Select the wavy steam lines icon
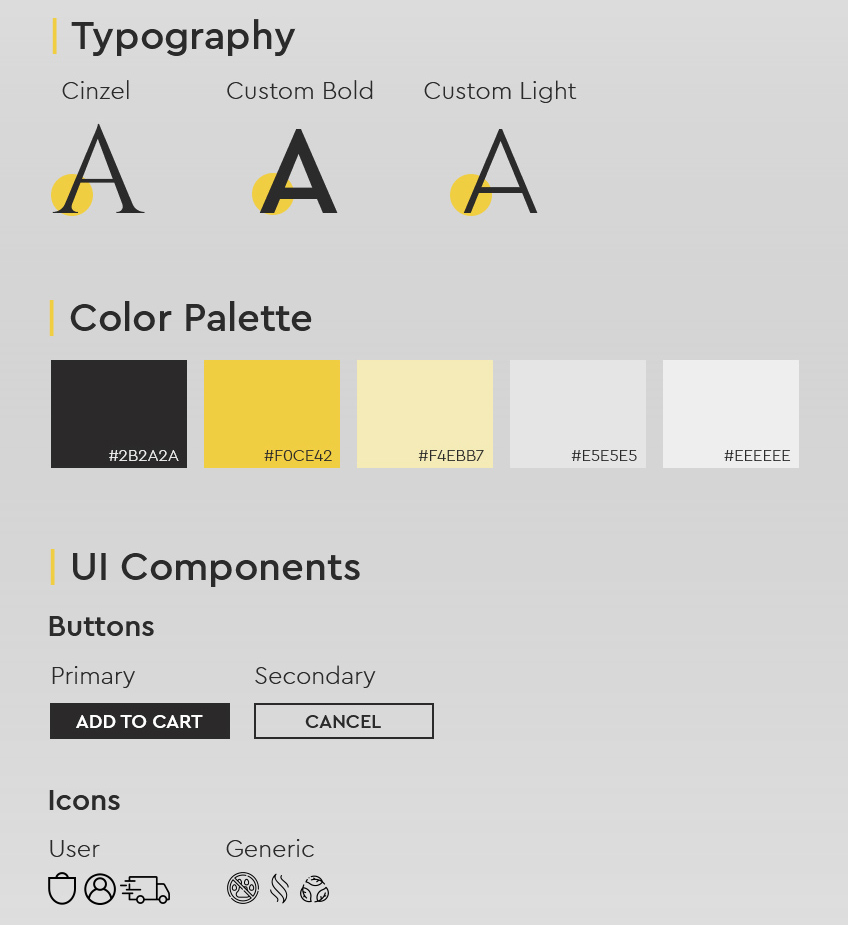Viewport: 848px width, 925px height. [x=279, y=888]
